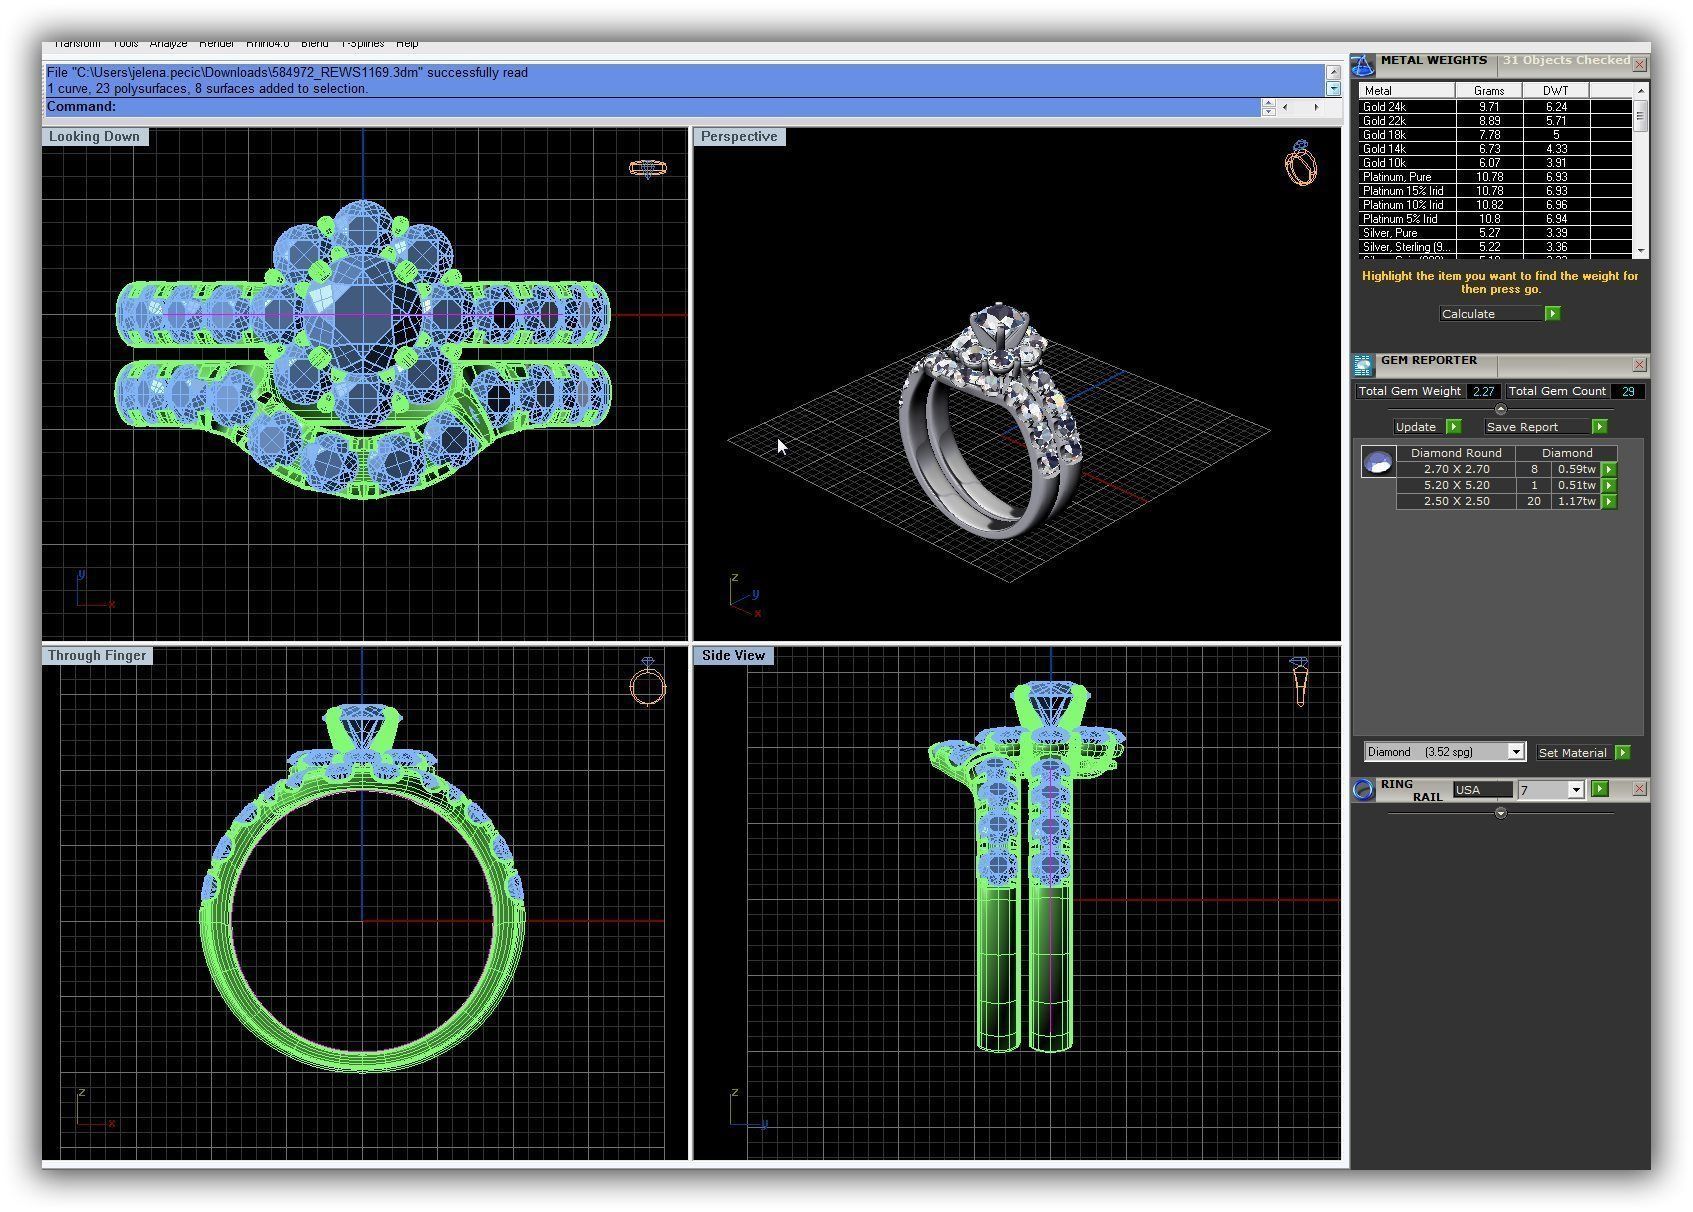Open the Help menu

click(407, 45)
